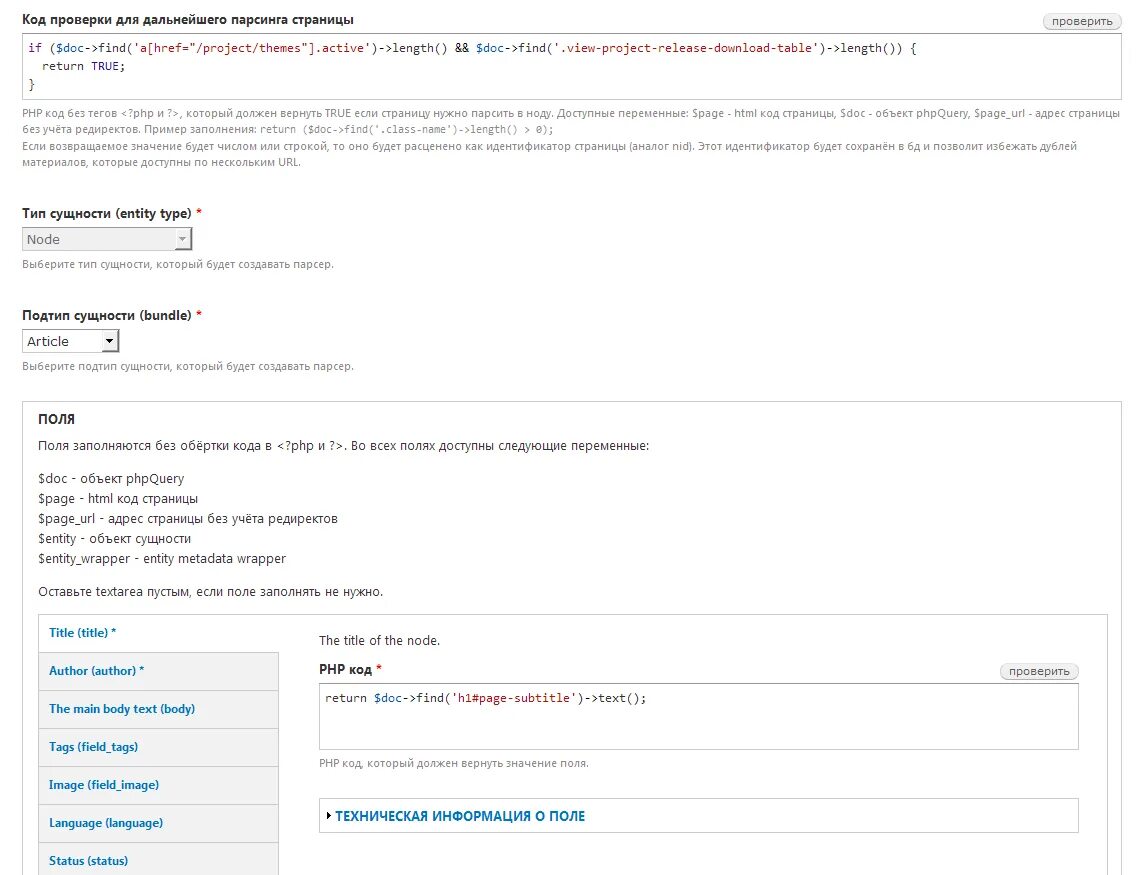Click the Тип сущности (entity type) label
Screen dimensions: 1141x875
[x=107, y=213]
